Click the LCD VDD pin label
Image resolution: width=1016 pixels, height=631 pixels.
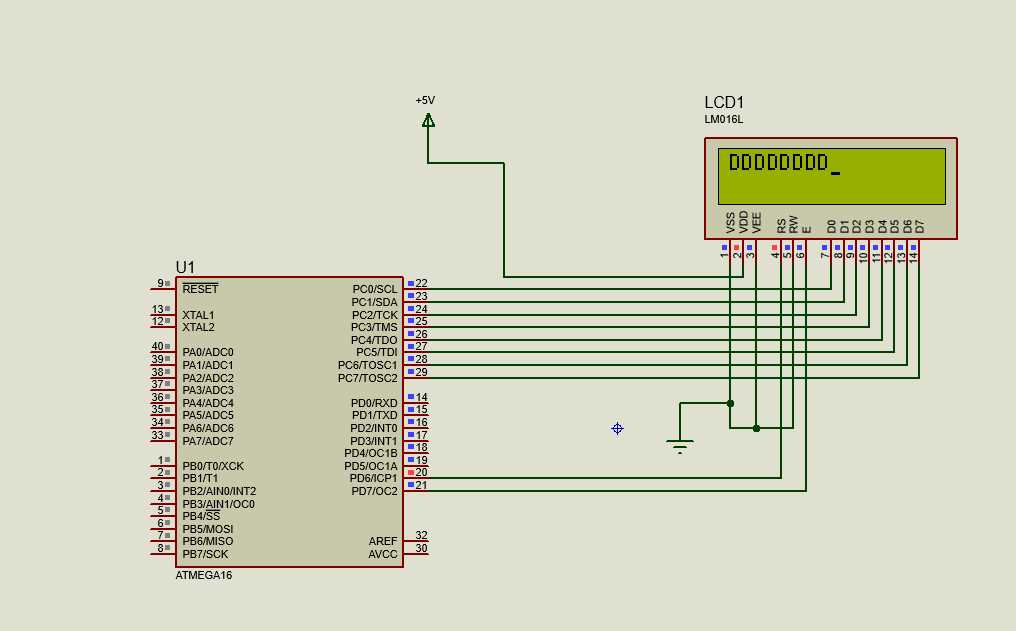click(743, 222)
